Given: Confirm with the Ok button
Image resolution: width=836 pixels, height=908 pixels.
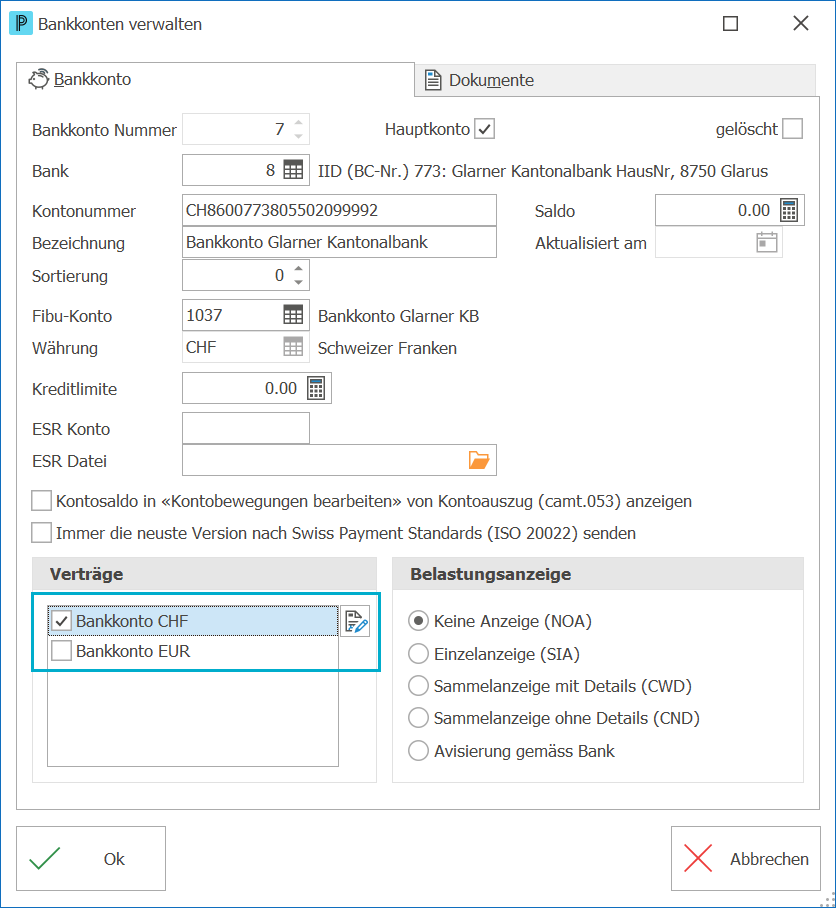Looking at the screenshot, I should tap(91, 858).
